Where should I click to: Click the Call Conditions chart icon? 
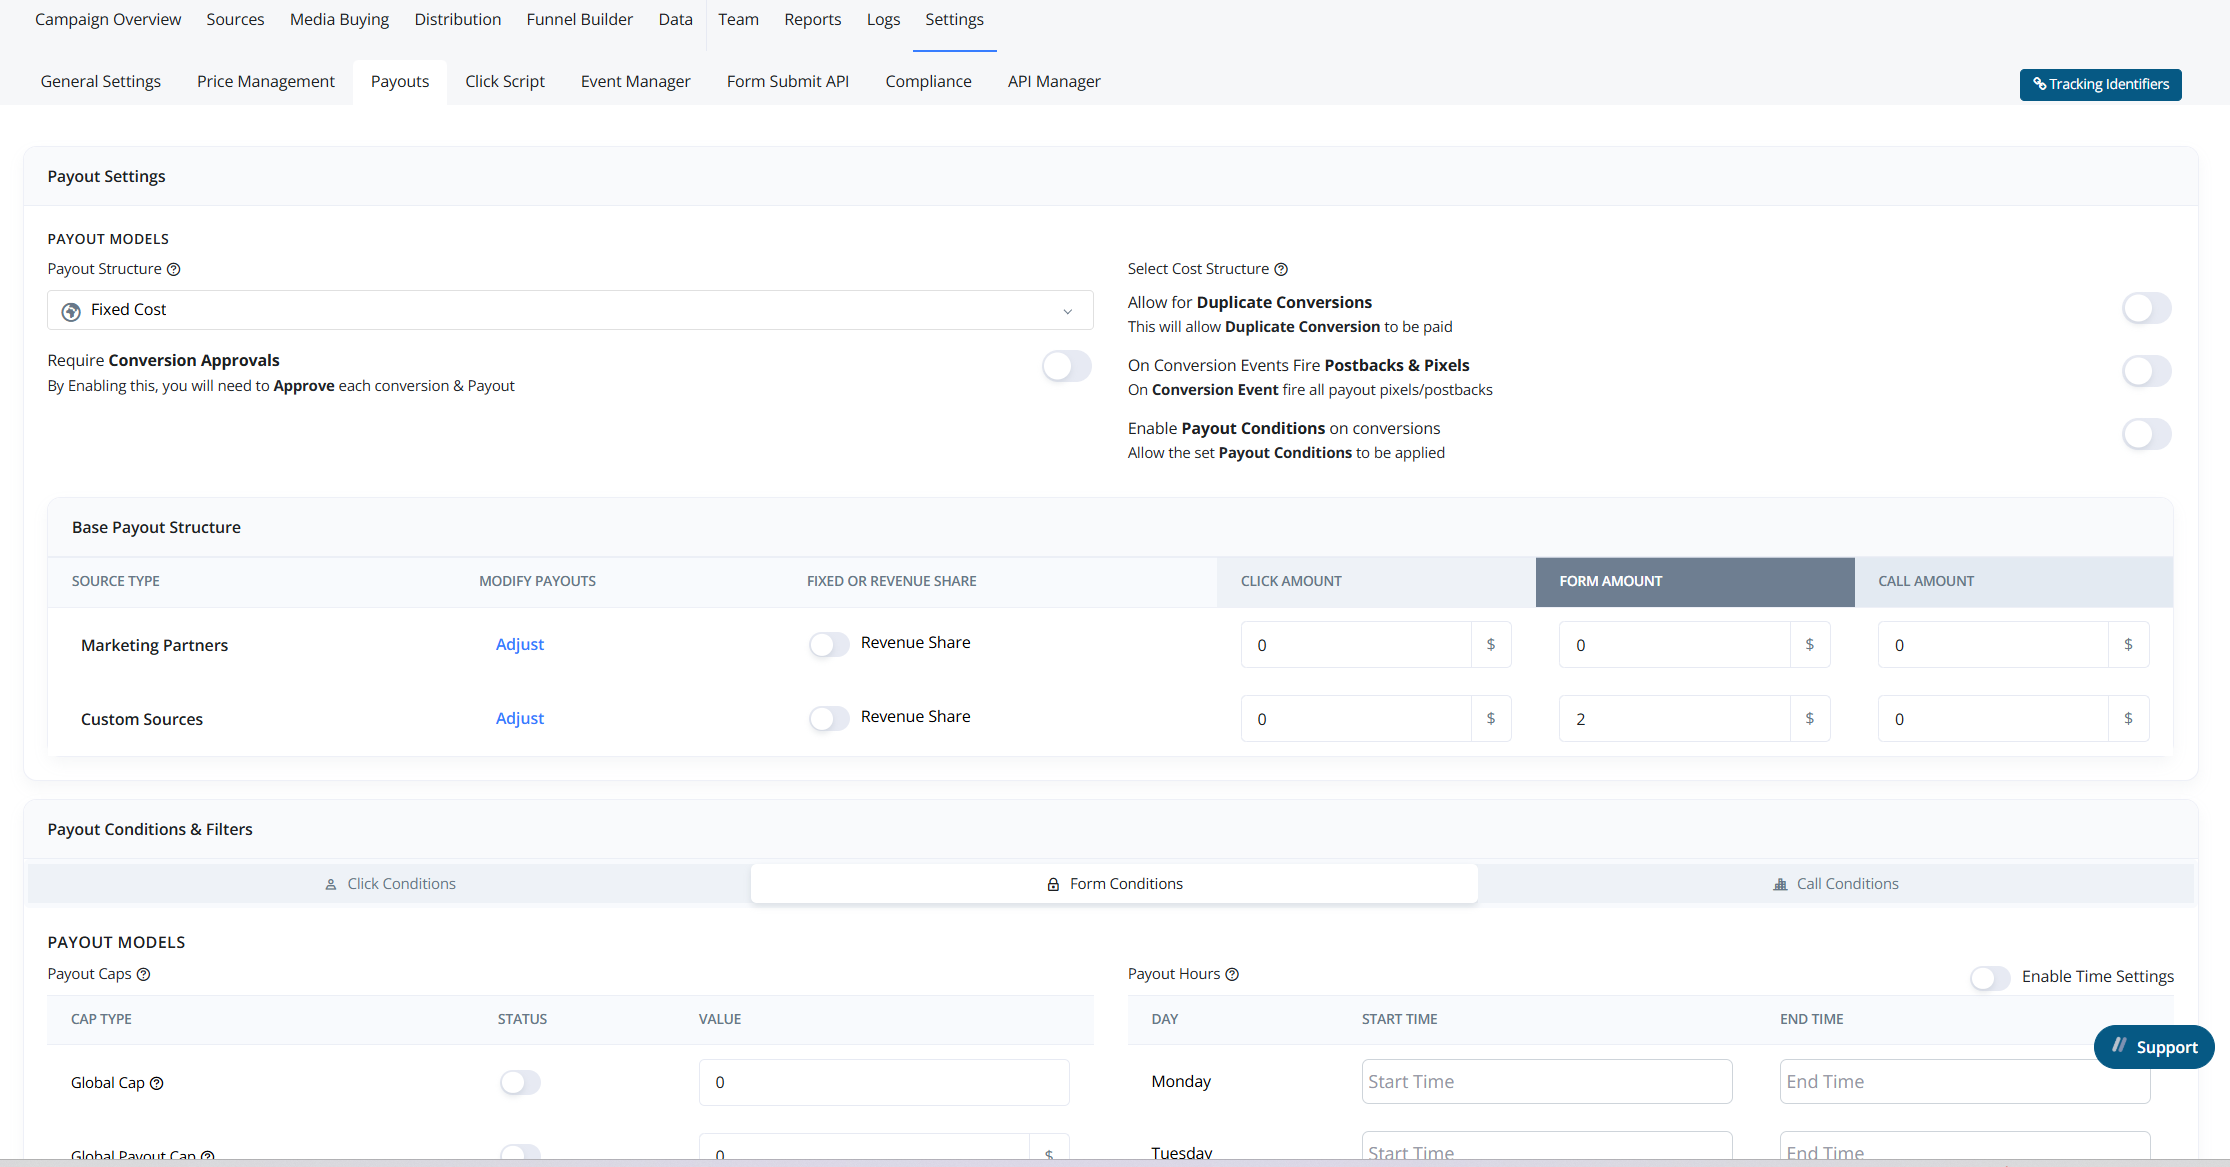[x=1780, y=885]
